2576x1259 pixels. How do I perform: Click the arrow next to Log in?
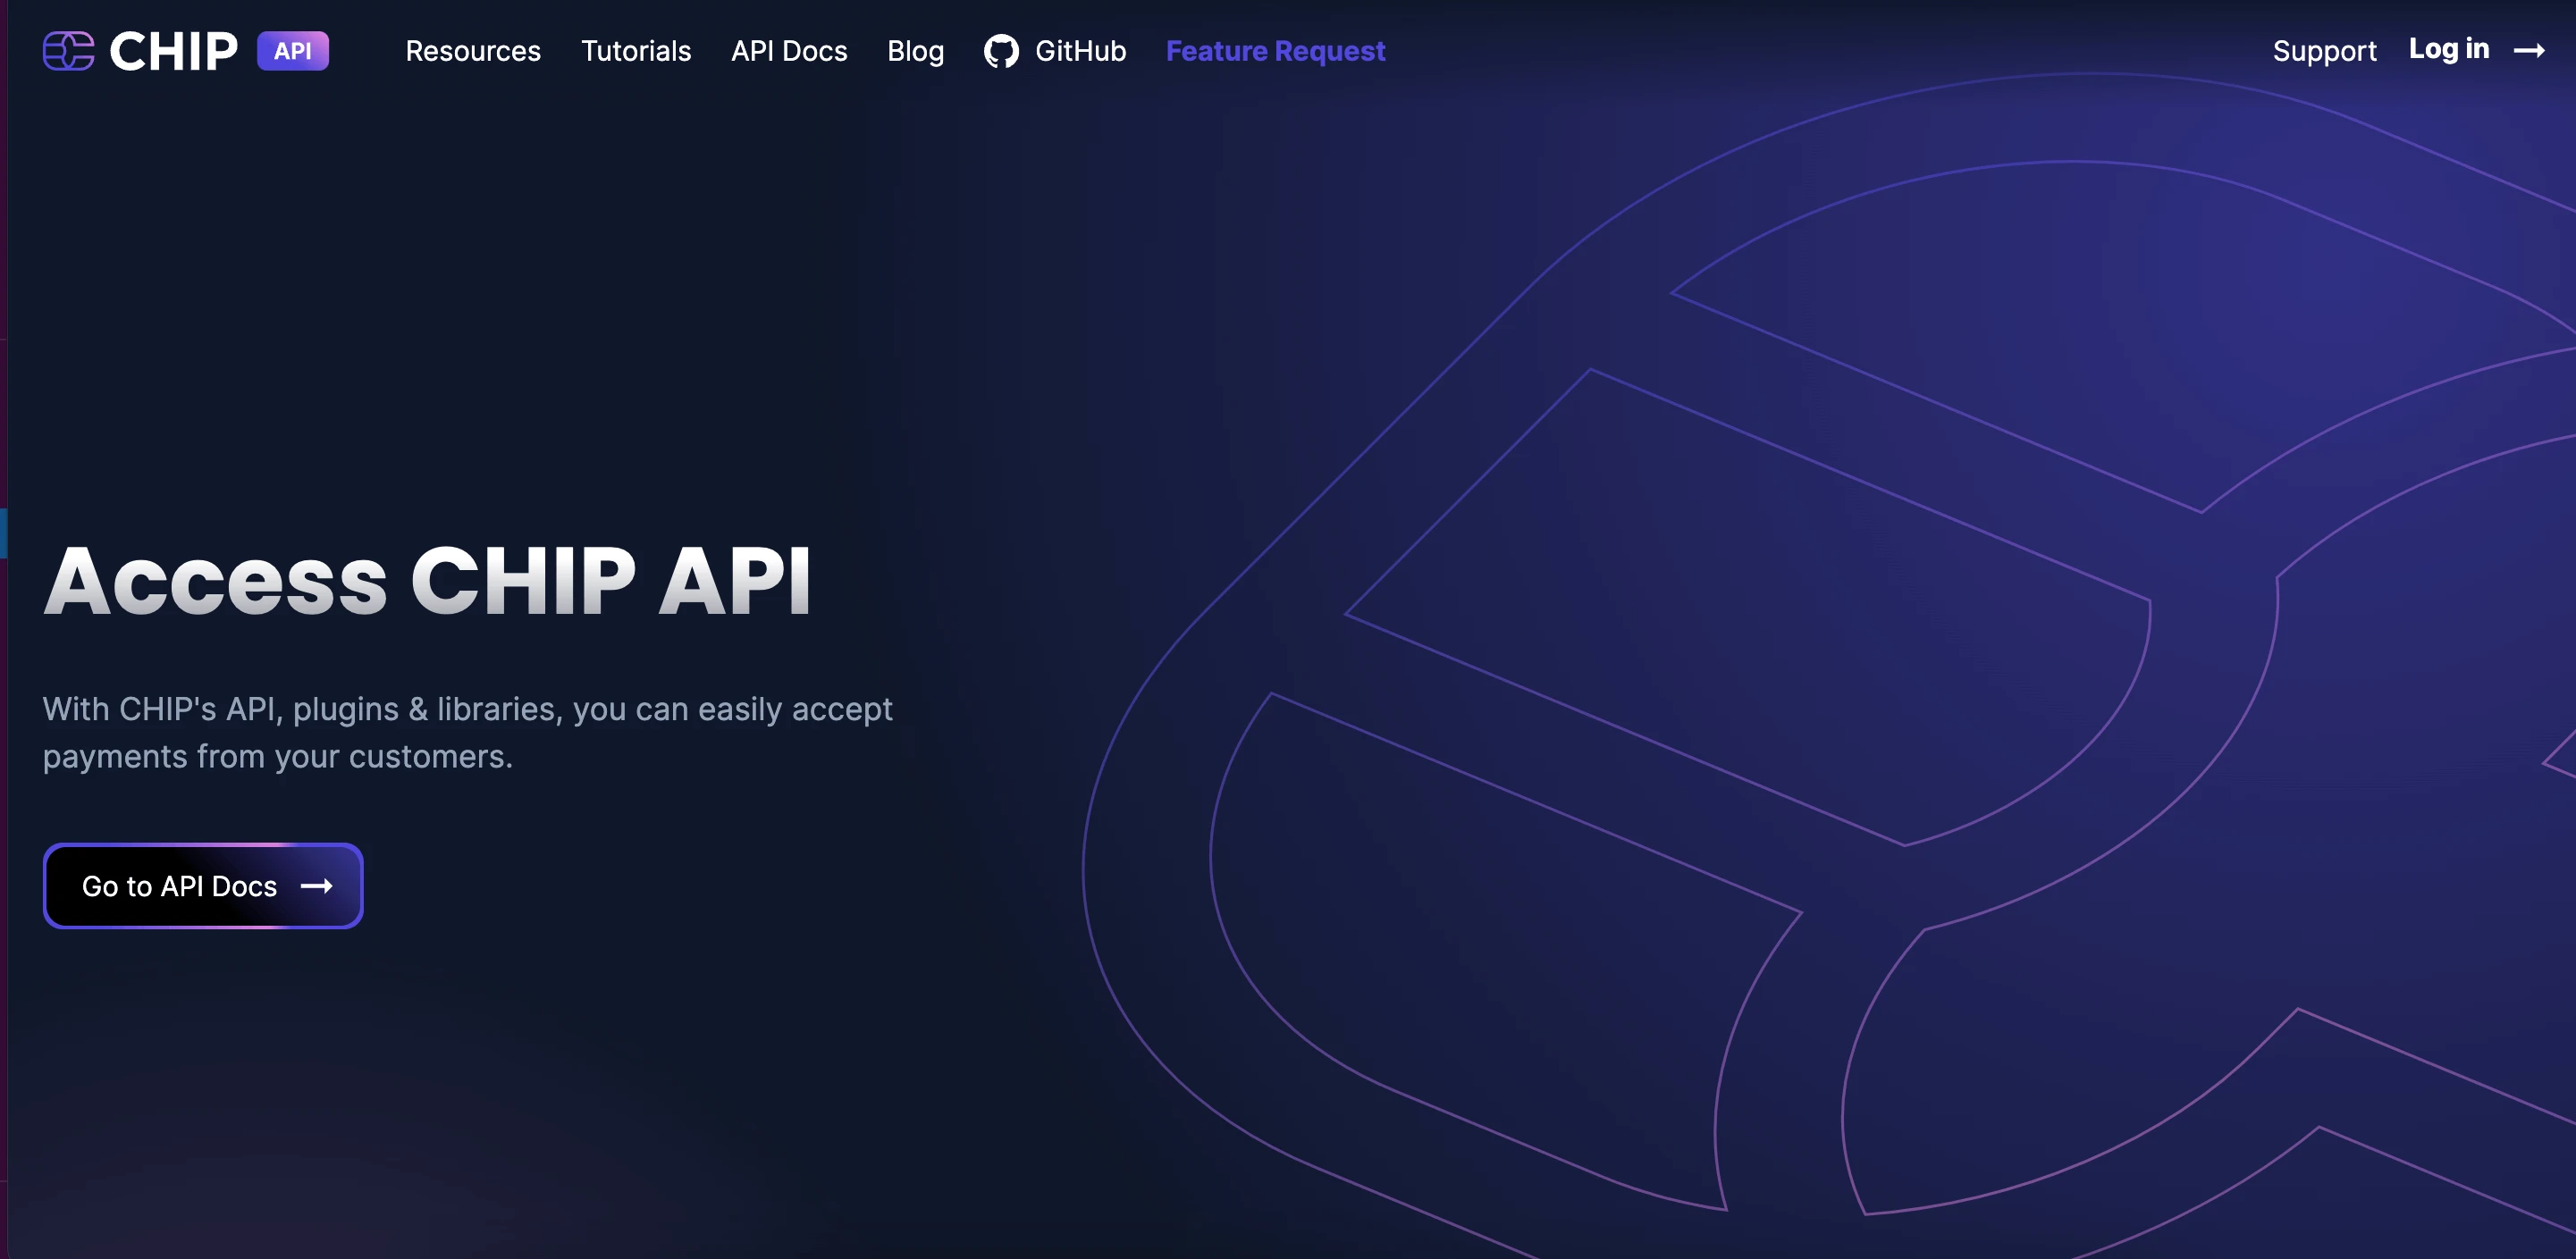[x=2529, y=51]
